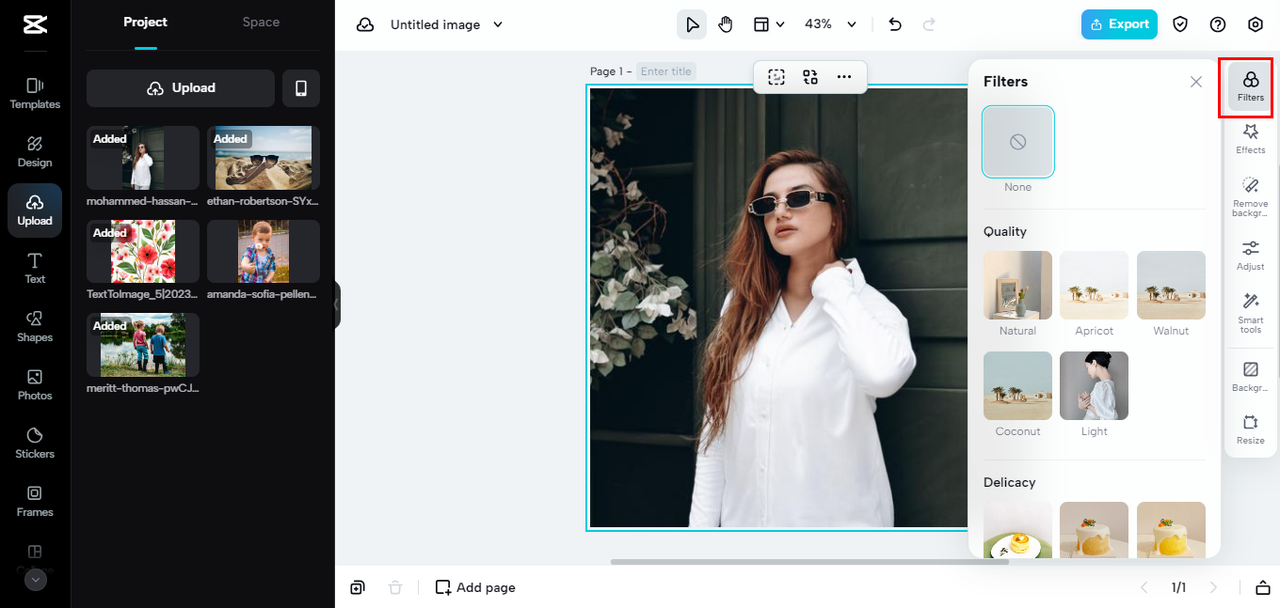This screenshot has height=608, width=1280.
Task: Apply the Natural filter
Action: (1018, 285)
